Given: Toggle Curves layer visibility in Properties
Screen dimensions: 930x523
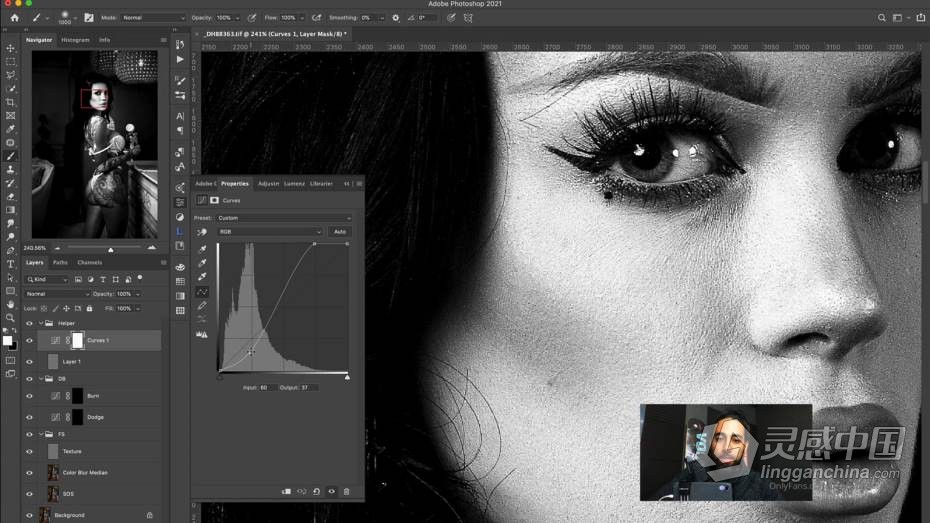Looking at the screenshot, I should [x=332, y=492].
